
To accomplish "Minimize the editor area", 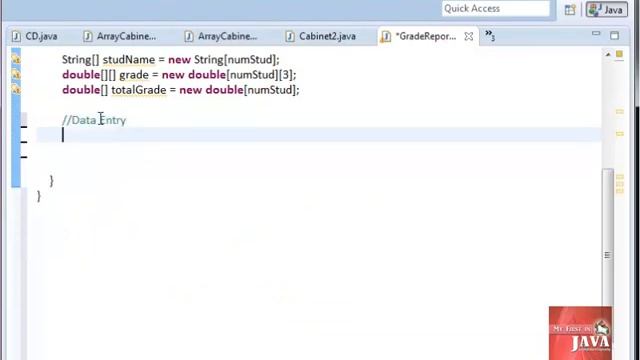I will pyautogui.click(x=596, y=34).
